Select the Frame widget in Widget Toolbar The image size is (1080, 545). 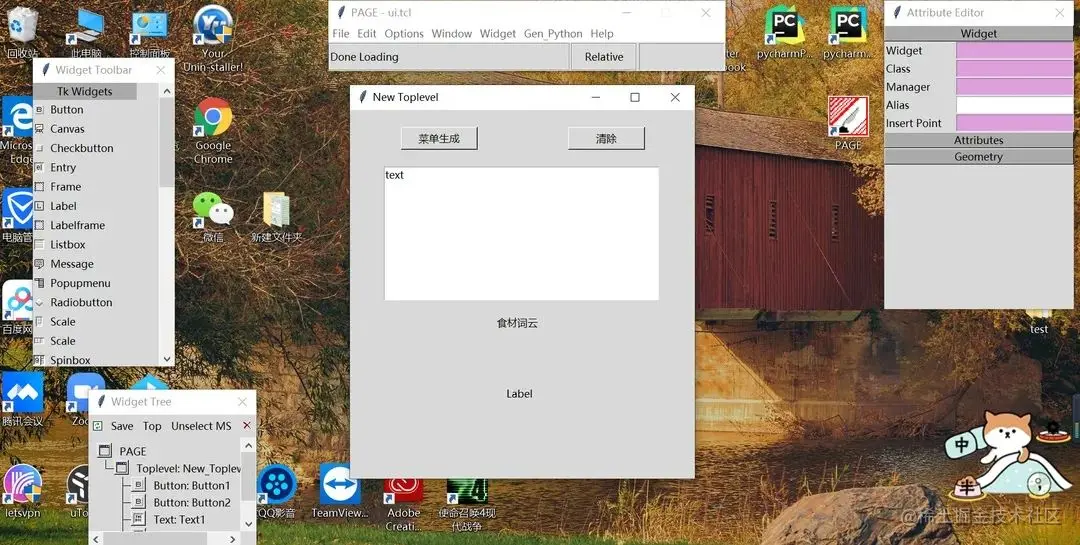pos(65,187)
